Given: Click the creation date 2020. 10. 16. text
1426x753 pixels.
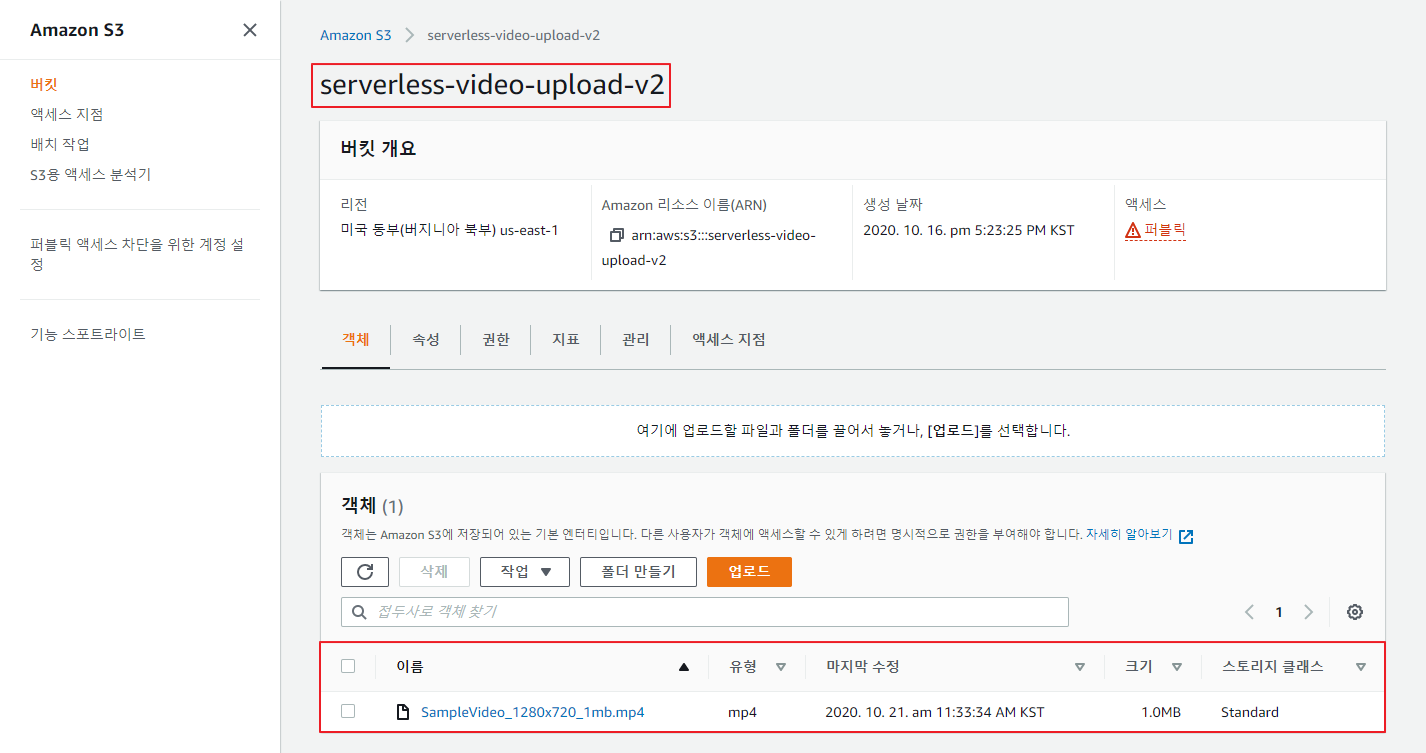Looking at the screenshot, I should click(969, 230).
